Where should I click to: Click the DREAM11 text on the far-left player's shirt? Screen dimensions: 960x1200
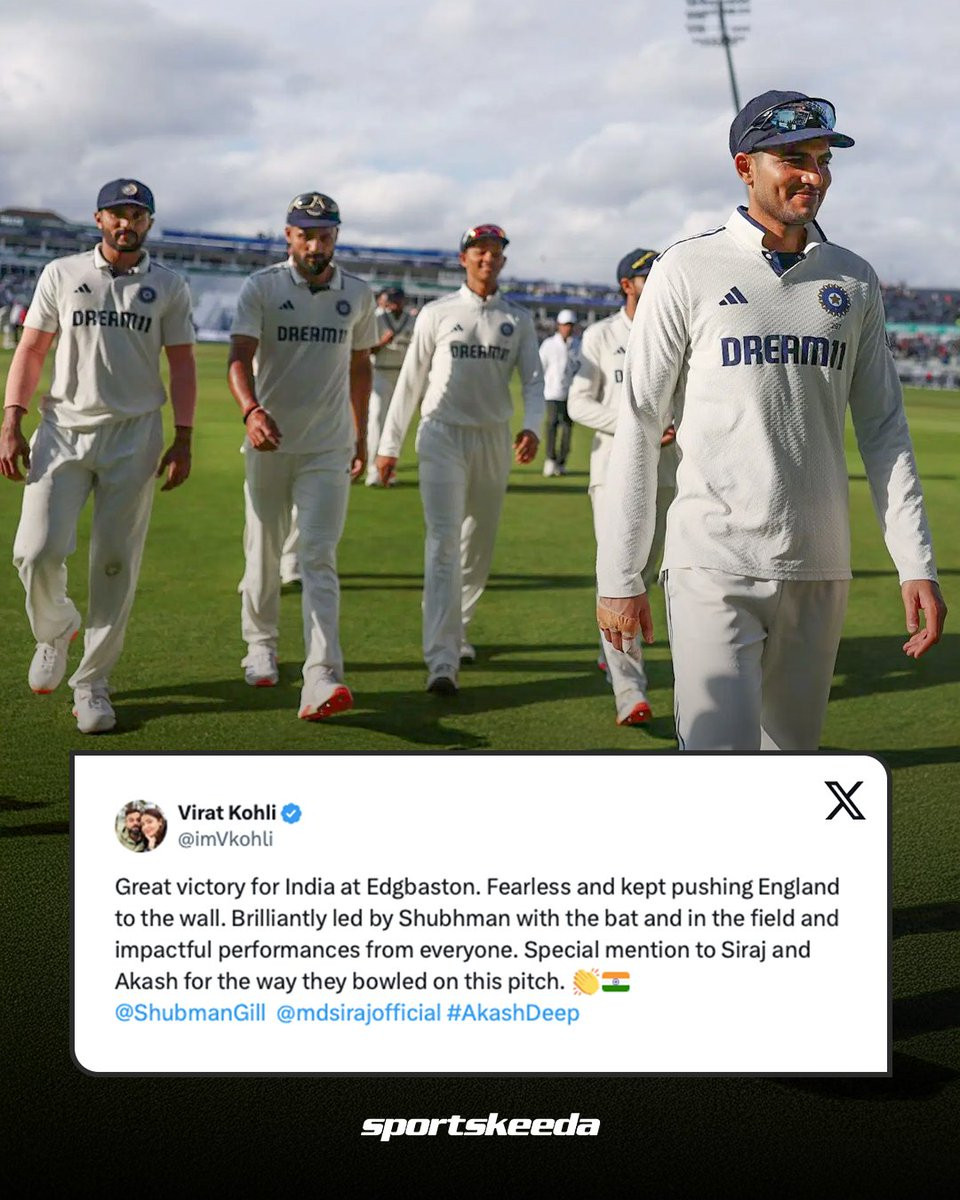point(110,319)
